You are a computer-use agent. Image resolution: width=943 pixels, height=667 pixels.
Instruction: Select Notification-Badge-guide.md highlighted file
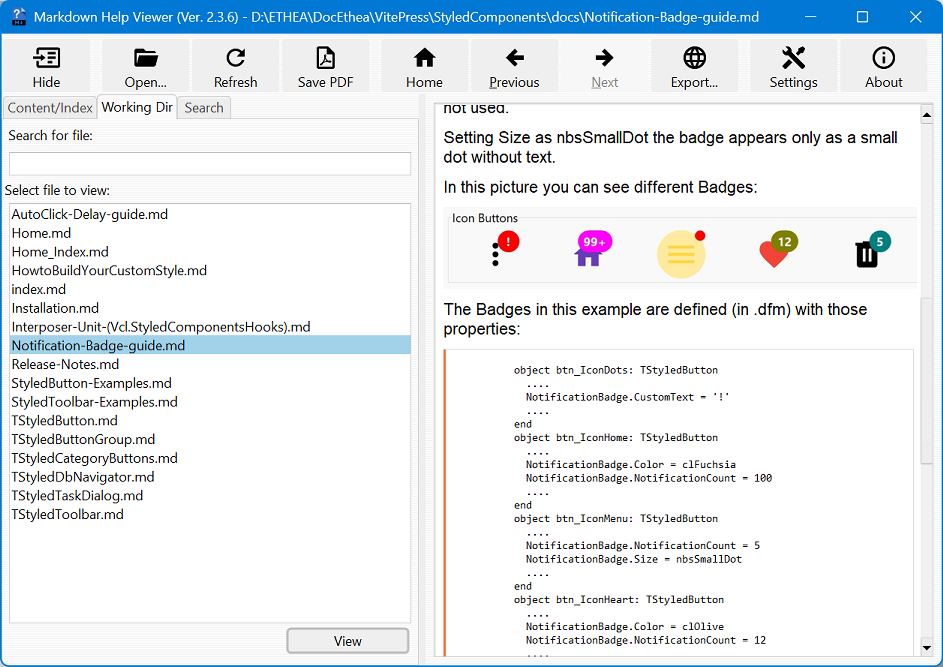point(210,345)
